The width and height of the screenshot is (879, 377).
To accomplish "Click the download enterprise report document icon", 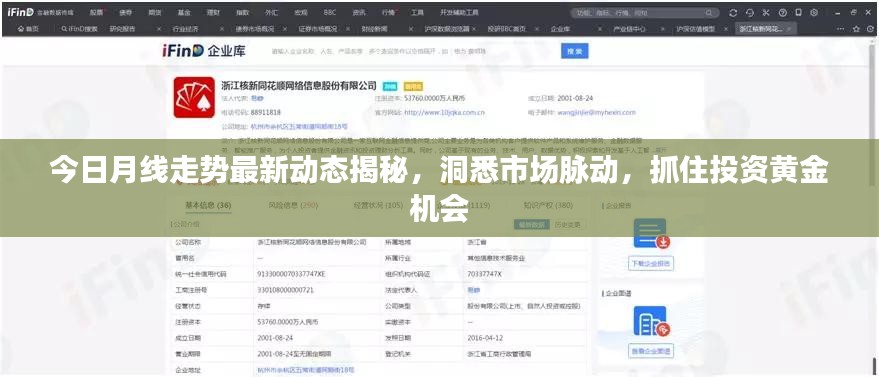I will point(651,233).
